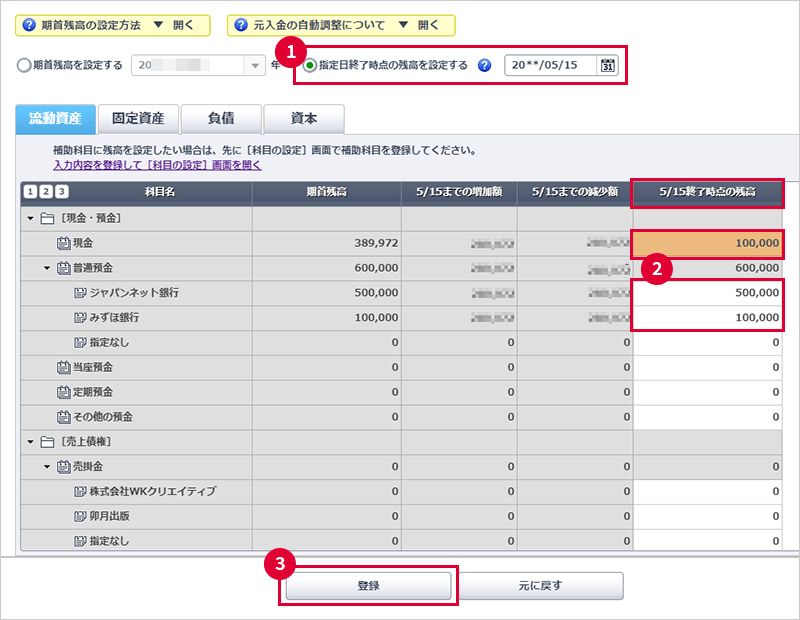Viewport: 800px width, 620px height.
Task: Collapse the 売掛金 account row
Action: pyautogui.click(x=46, y=467)
